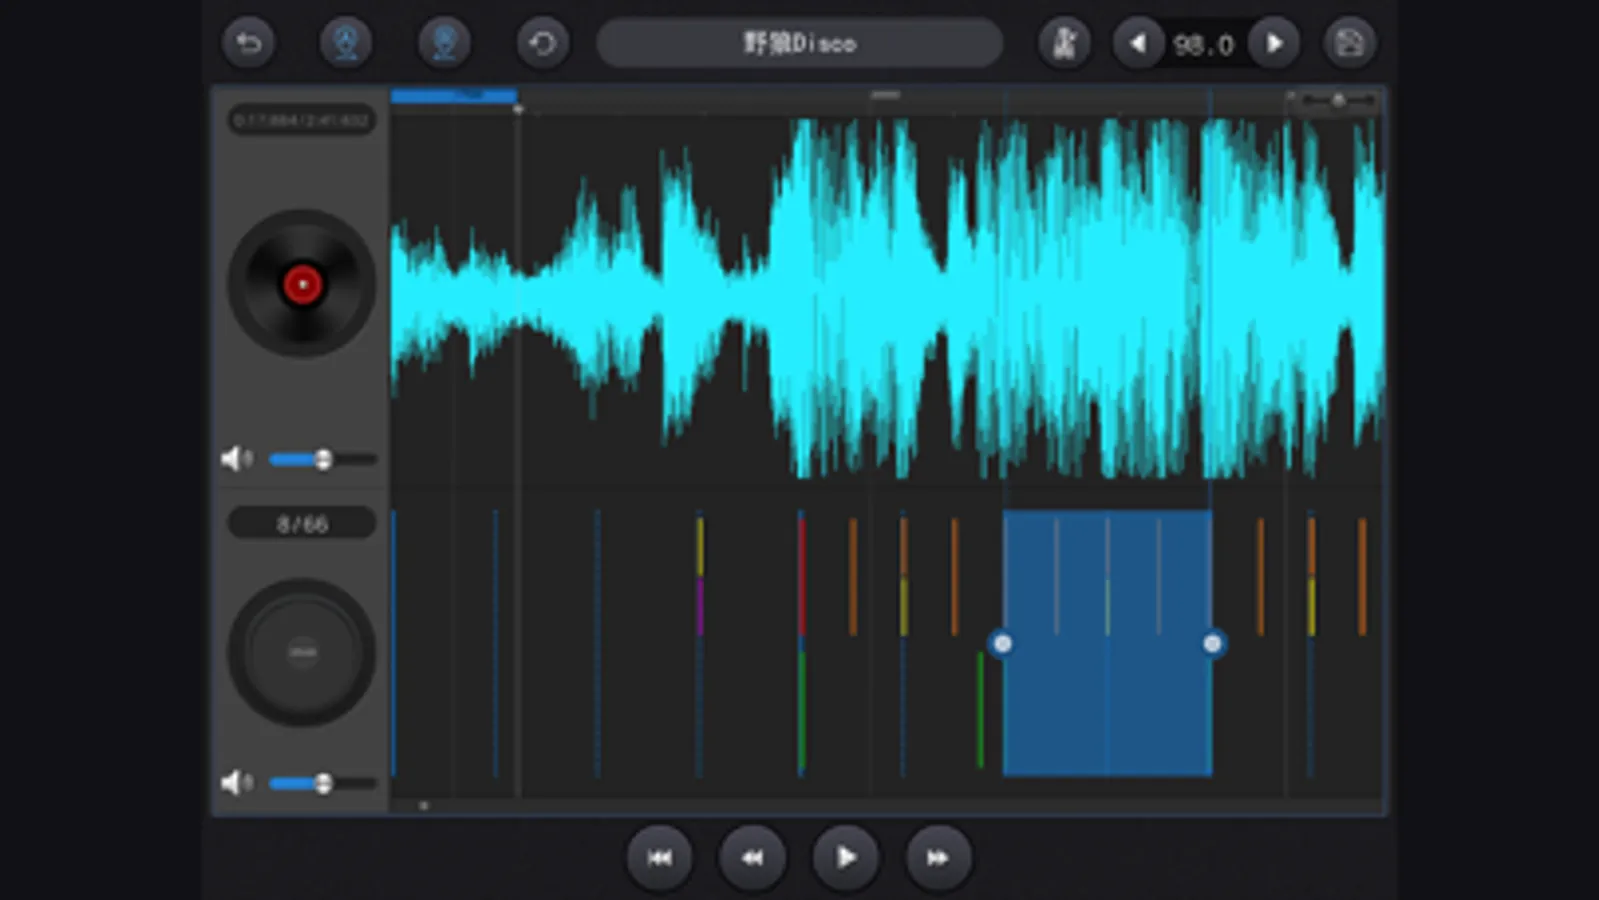Click inside the blue selected region
Viewport: 1599px width, 900px height.
pyautogui.click(x=1107, y=643)
